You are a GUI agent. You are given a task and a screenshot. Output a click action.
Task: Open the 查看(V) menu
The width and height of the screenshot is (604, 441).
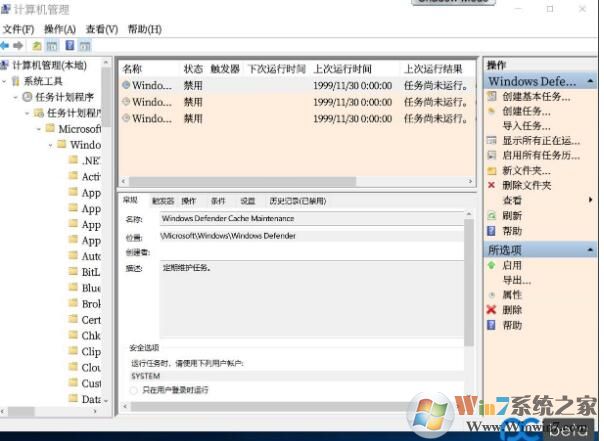pyautogui.click(x=102, y=29)
